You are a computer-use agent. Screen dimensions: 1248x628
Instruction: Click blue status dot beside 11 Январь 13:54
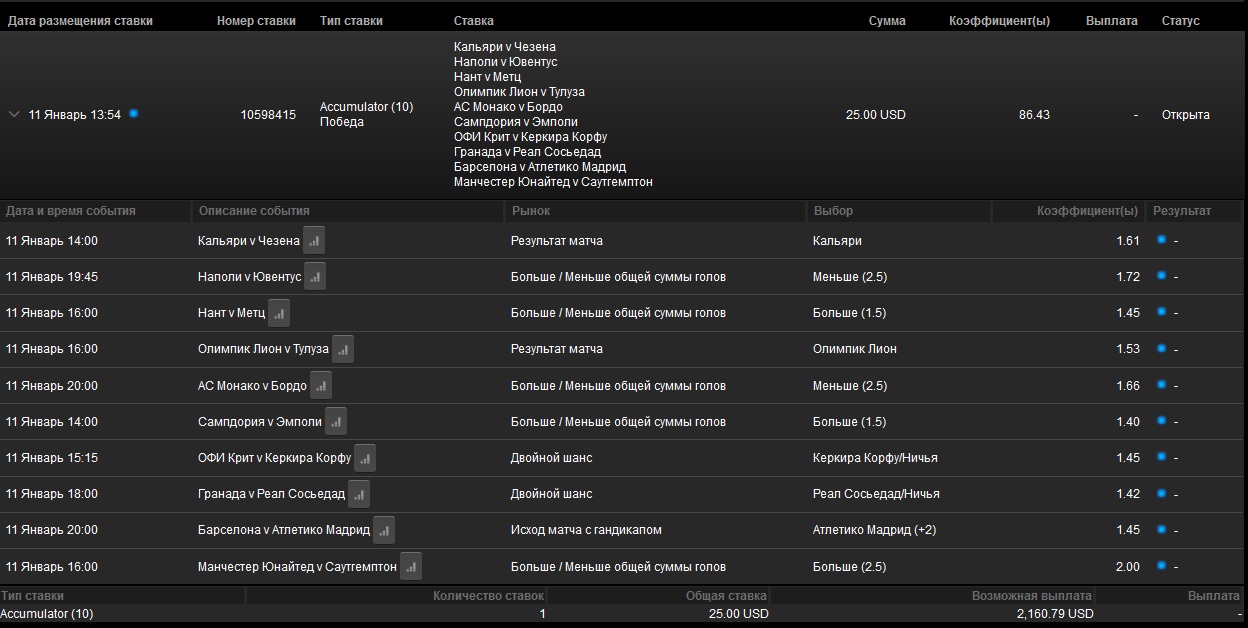click(x=134, y=114)
